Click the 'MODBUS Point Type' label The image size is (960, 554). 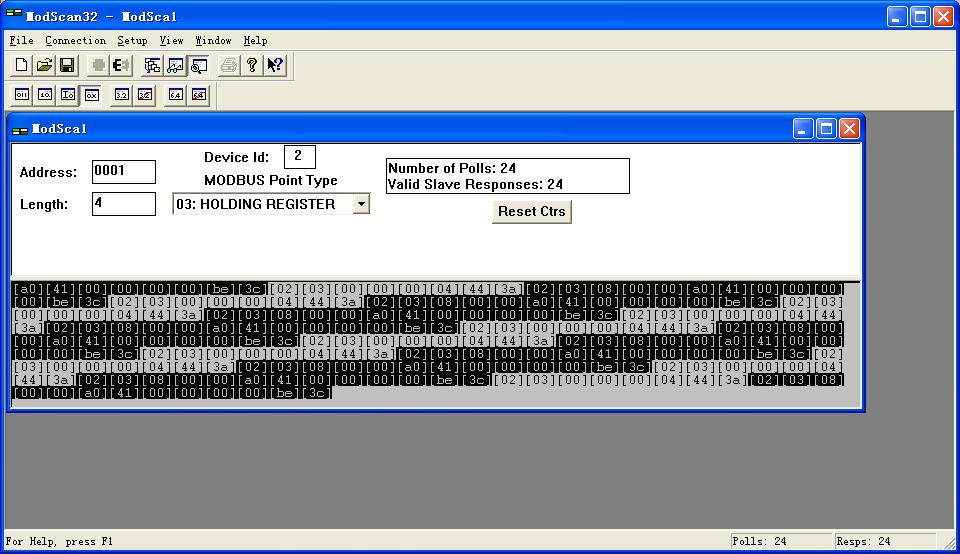click(x=271, y=181)
